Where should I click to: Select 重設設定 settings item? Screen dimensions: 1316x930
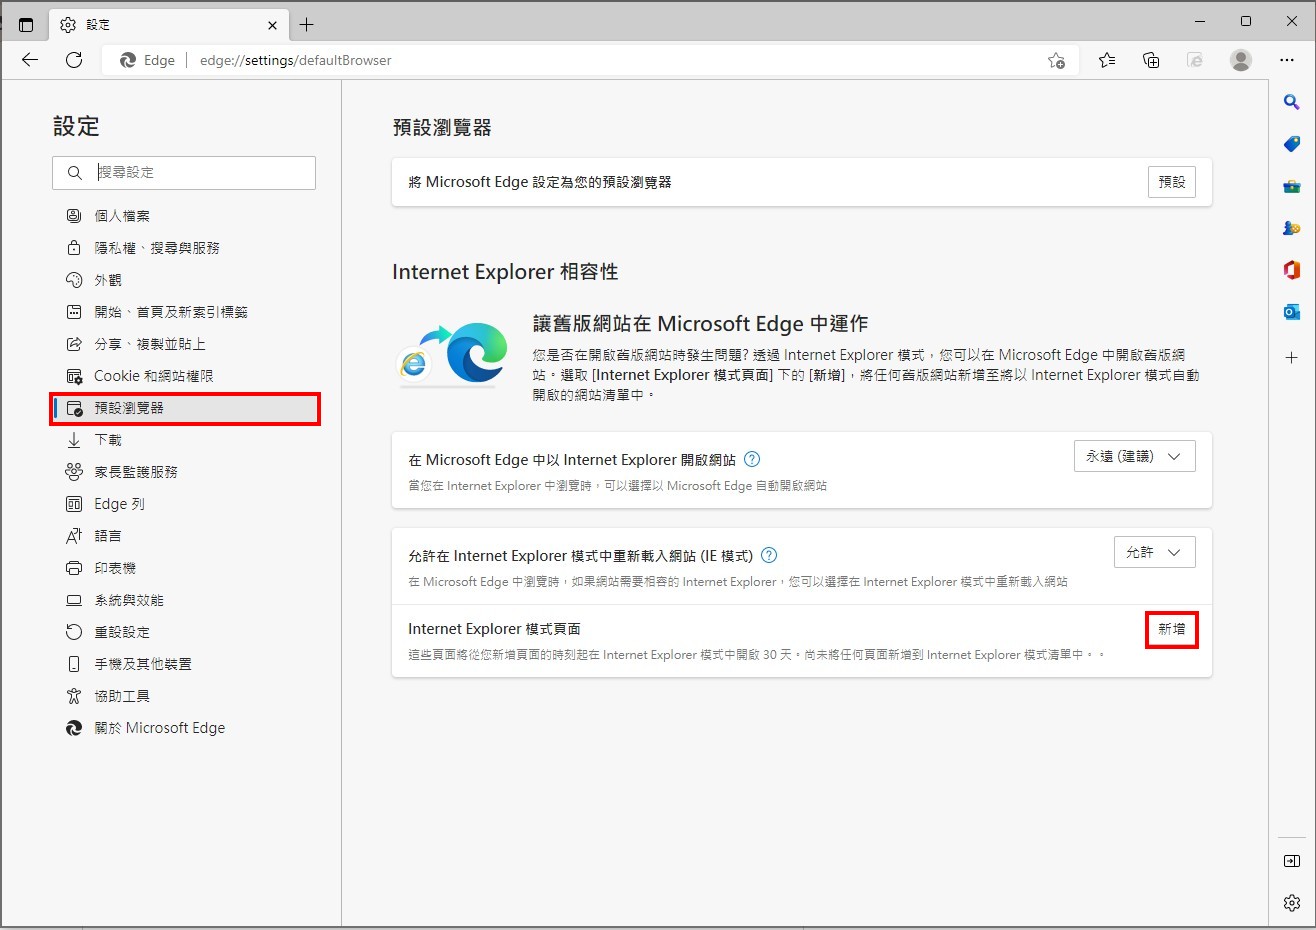point(185,632)
